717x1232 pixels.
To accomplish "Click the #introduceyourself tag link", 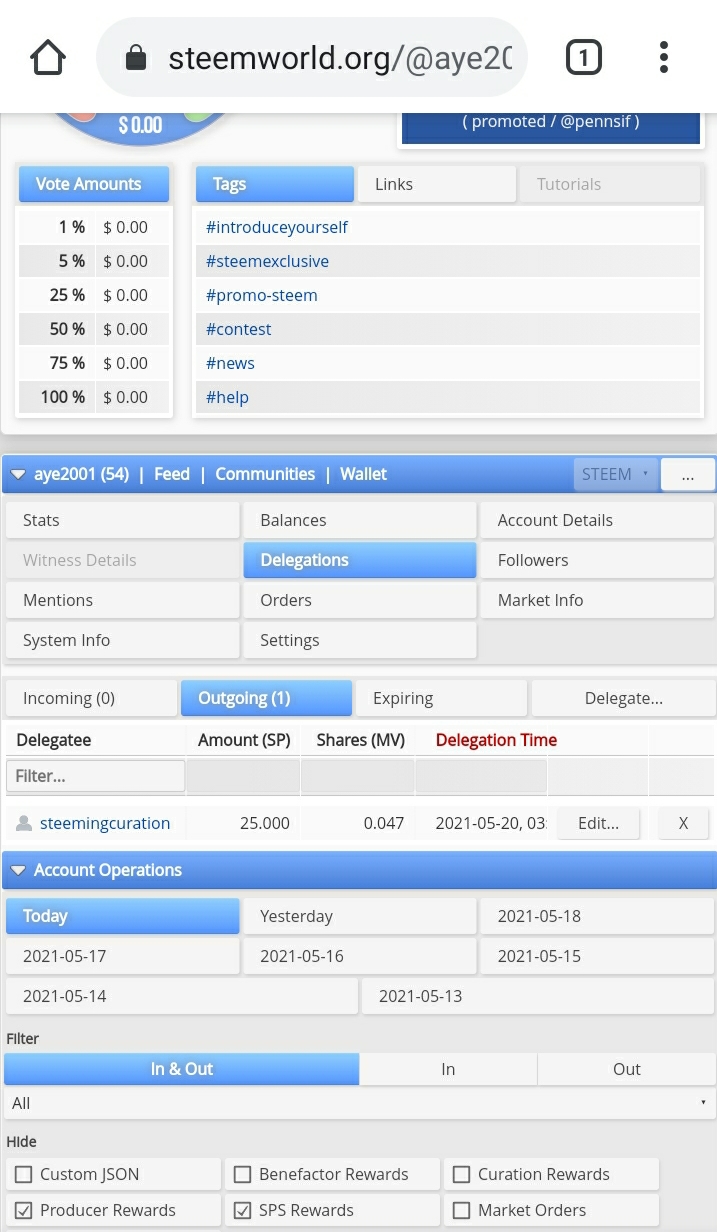I will pos(277,227).
